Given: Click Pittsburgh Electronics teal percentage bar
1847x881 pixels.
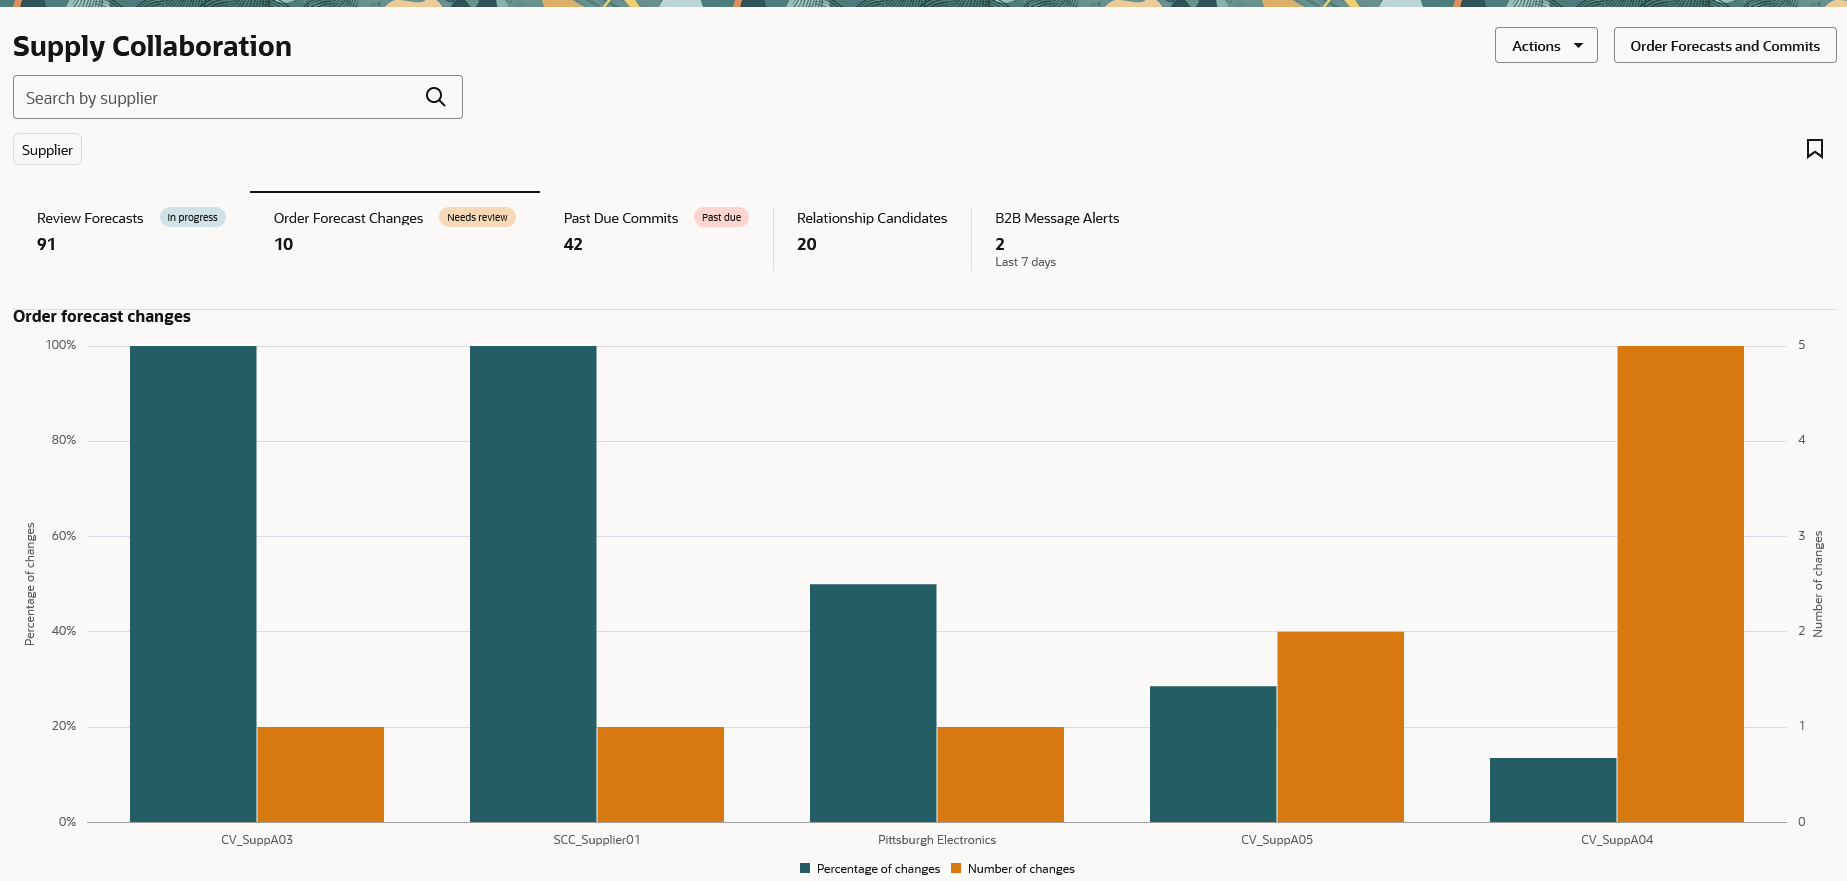Looking at the screenshot, I should point(873,703).
